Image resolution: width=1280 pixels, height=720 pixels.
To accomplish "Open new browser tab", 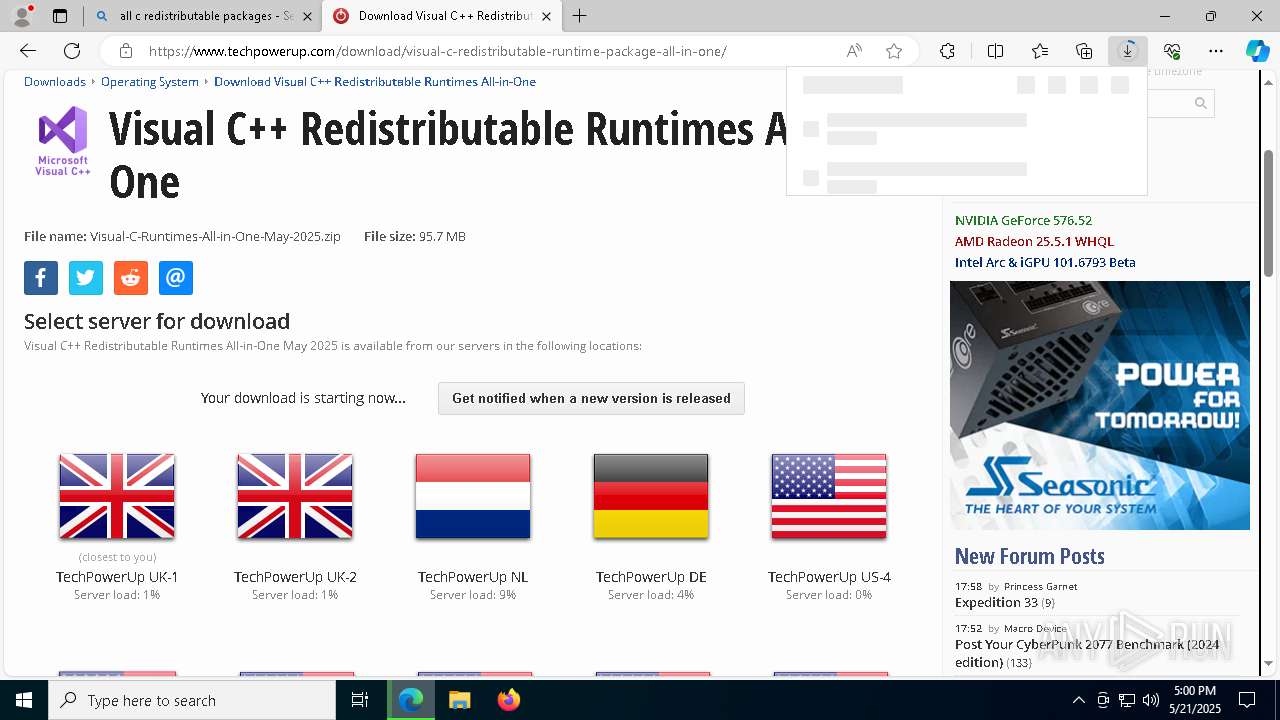I will coord(580,16).
